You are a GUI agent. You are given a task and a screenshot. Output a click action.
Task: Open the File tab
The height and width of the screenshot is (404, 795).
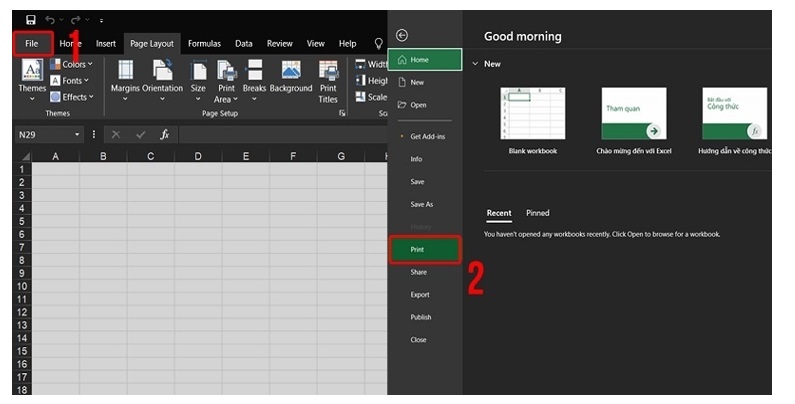point(32,43)
